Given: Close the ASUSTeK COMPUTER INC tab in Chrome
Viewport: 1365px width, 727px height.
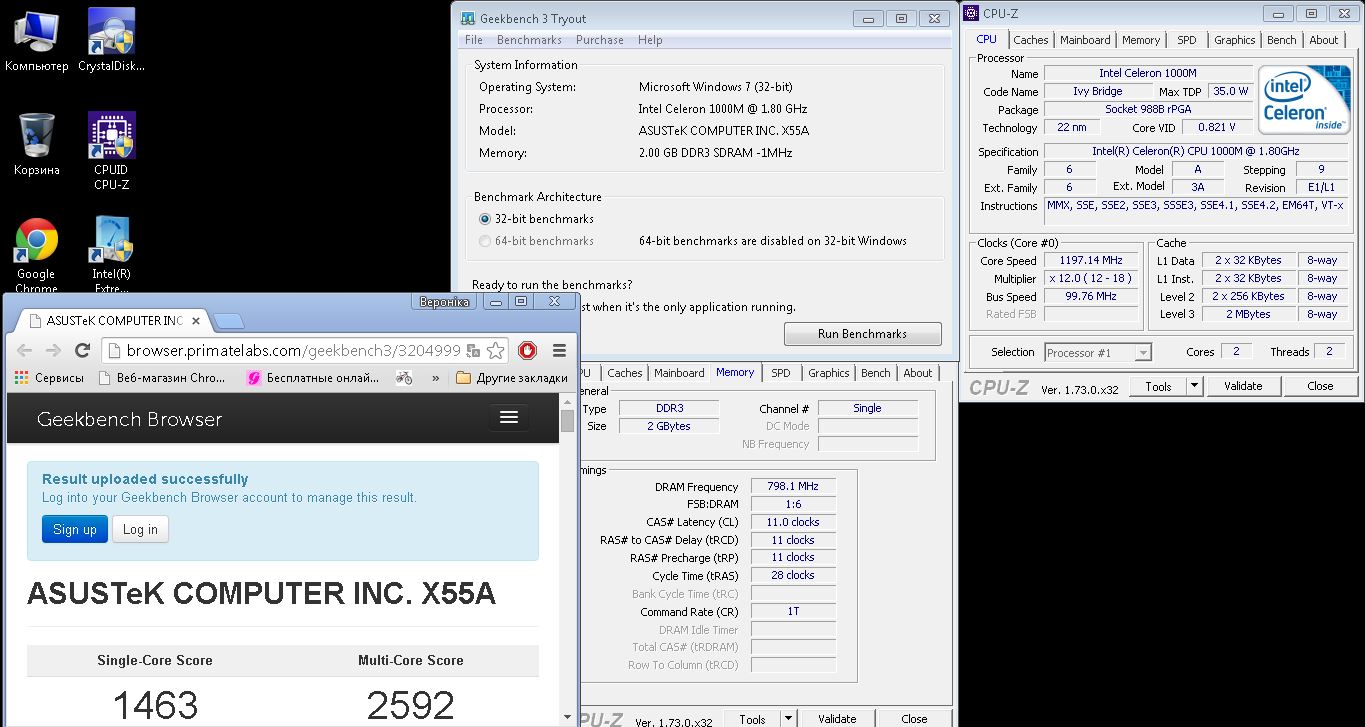Looking at the screenshot, I should (196, 321).
